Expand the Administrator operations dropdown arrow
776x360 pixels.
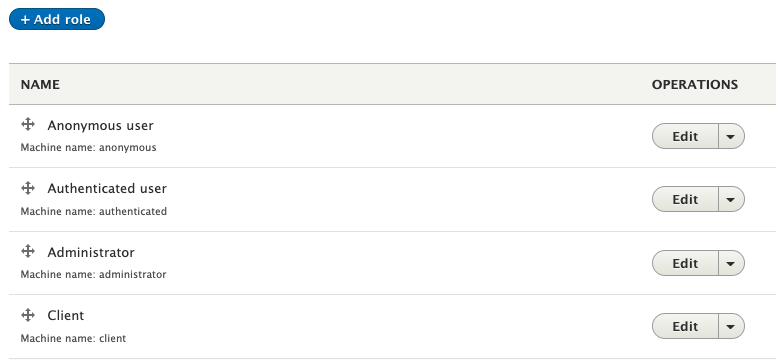coord(731,263)
